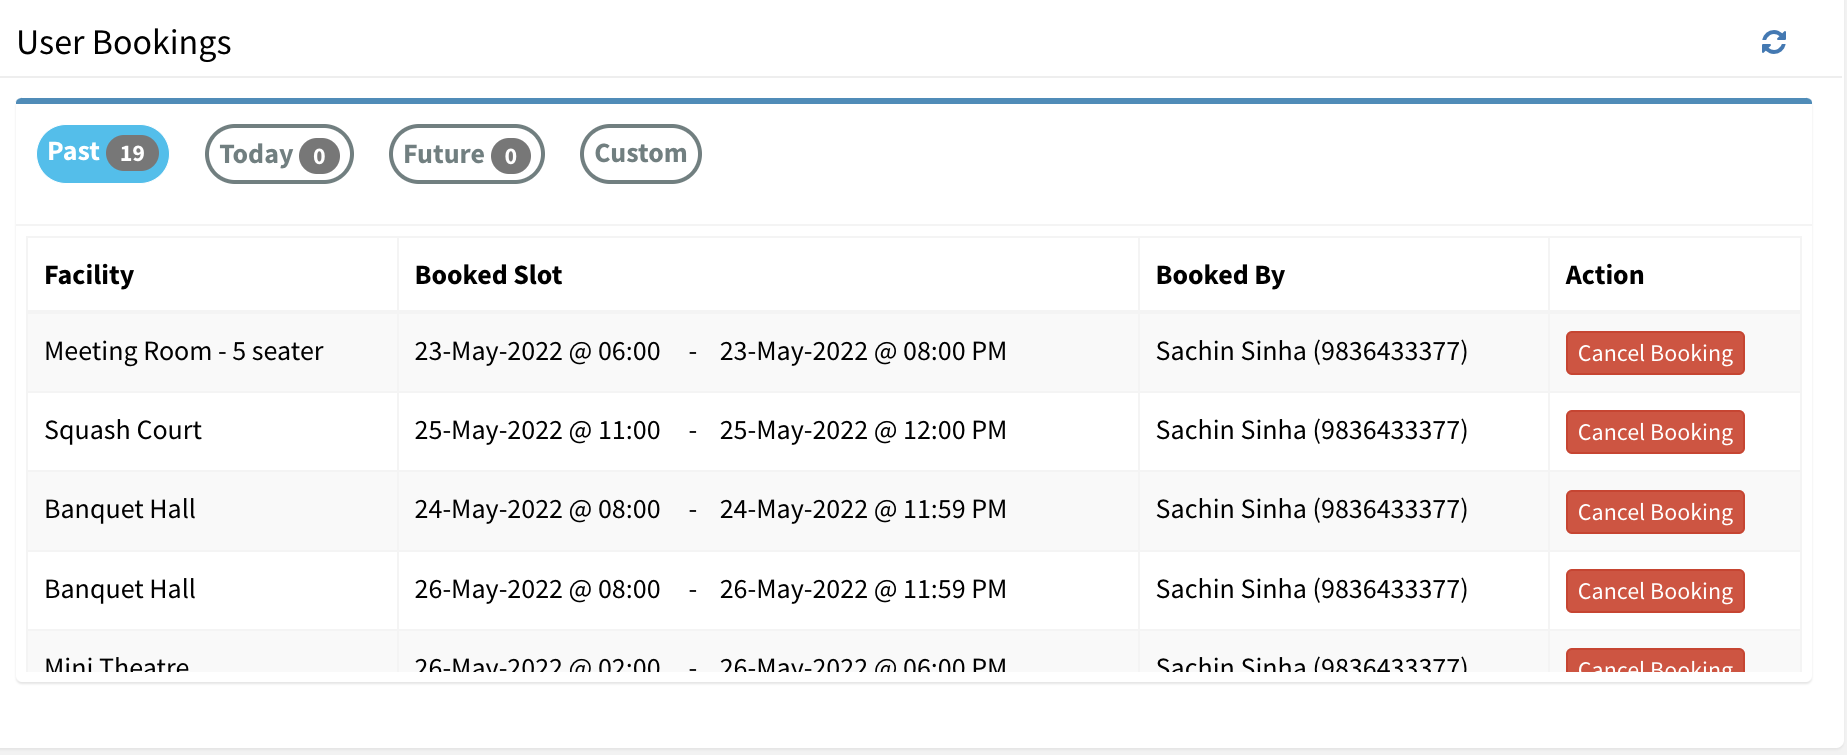Click the Action column header
The height and width of the screenshot is (755, 1847).
(x=1603, y=274)
